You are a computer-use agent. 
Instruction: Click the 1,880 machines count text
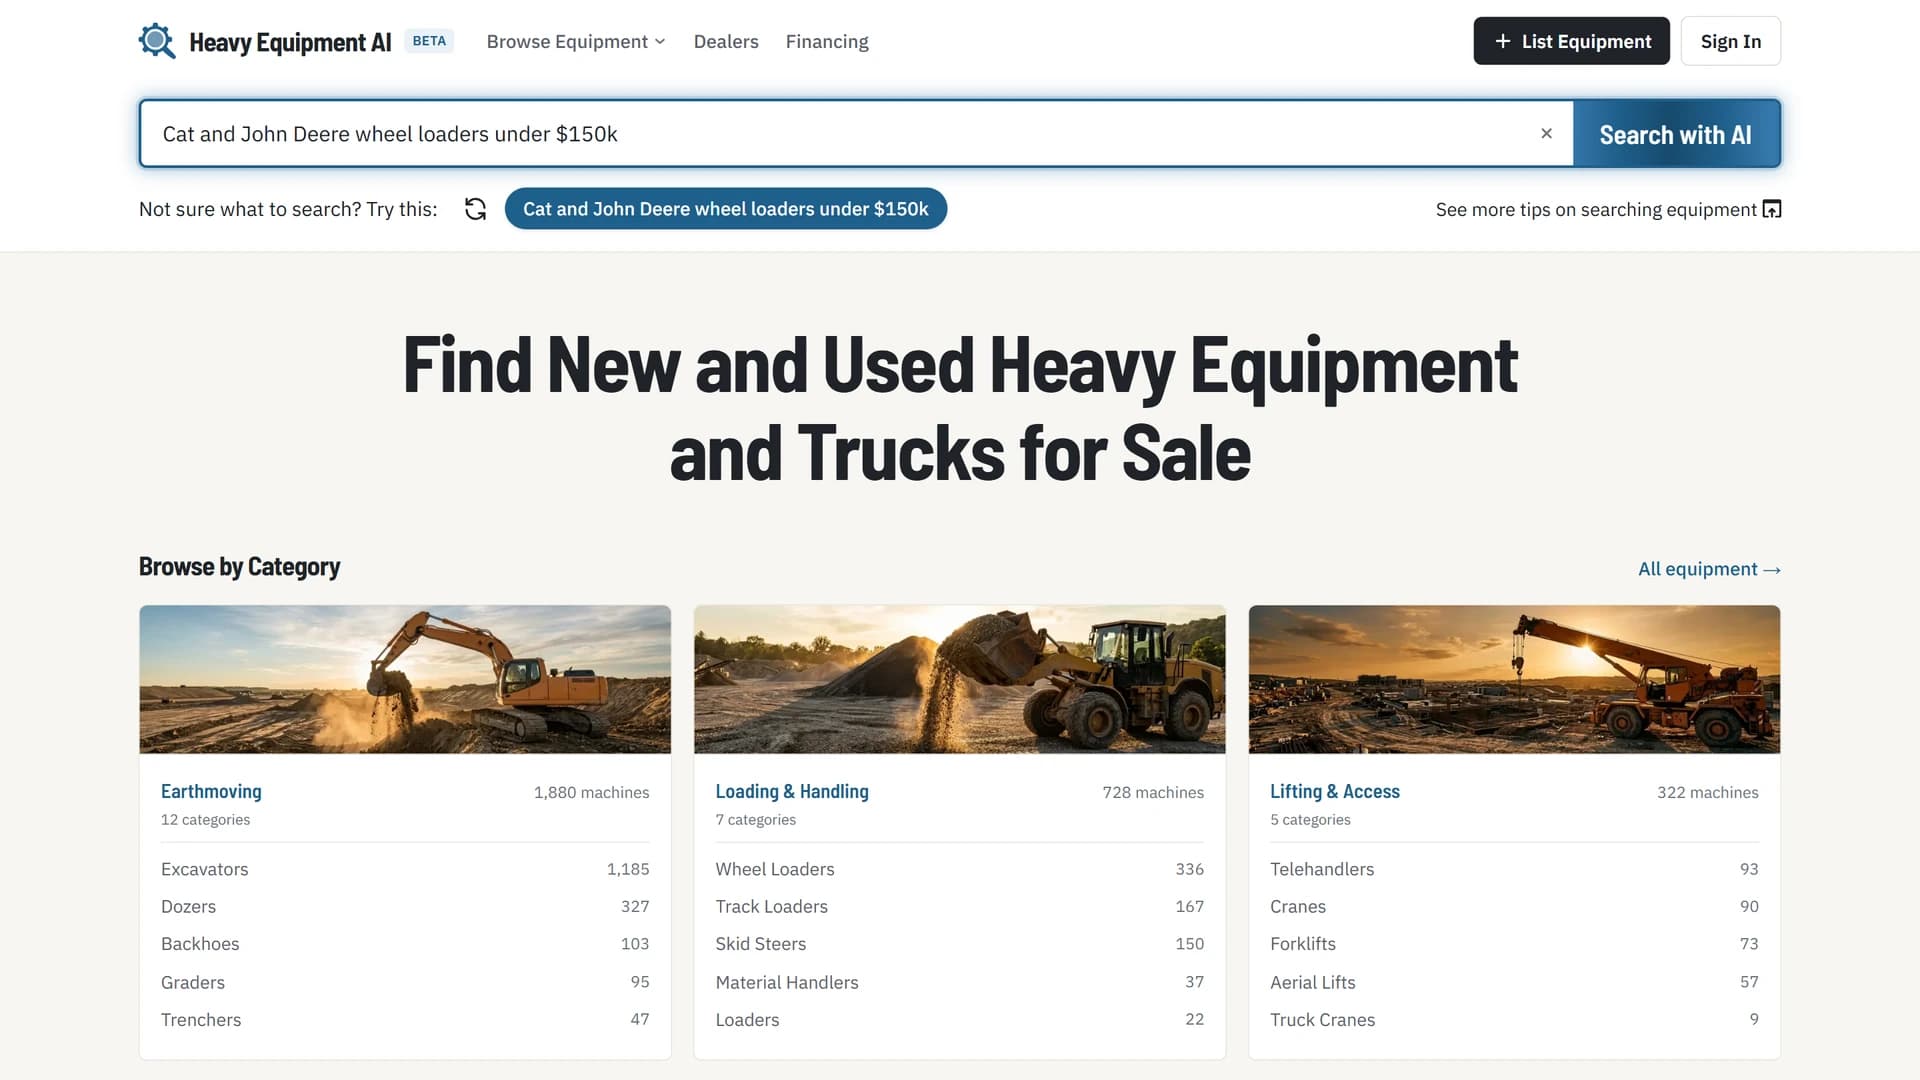click(591, 792)
